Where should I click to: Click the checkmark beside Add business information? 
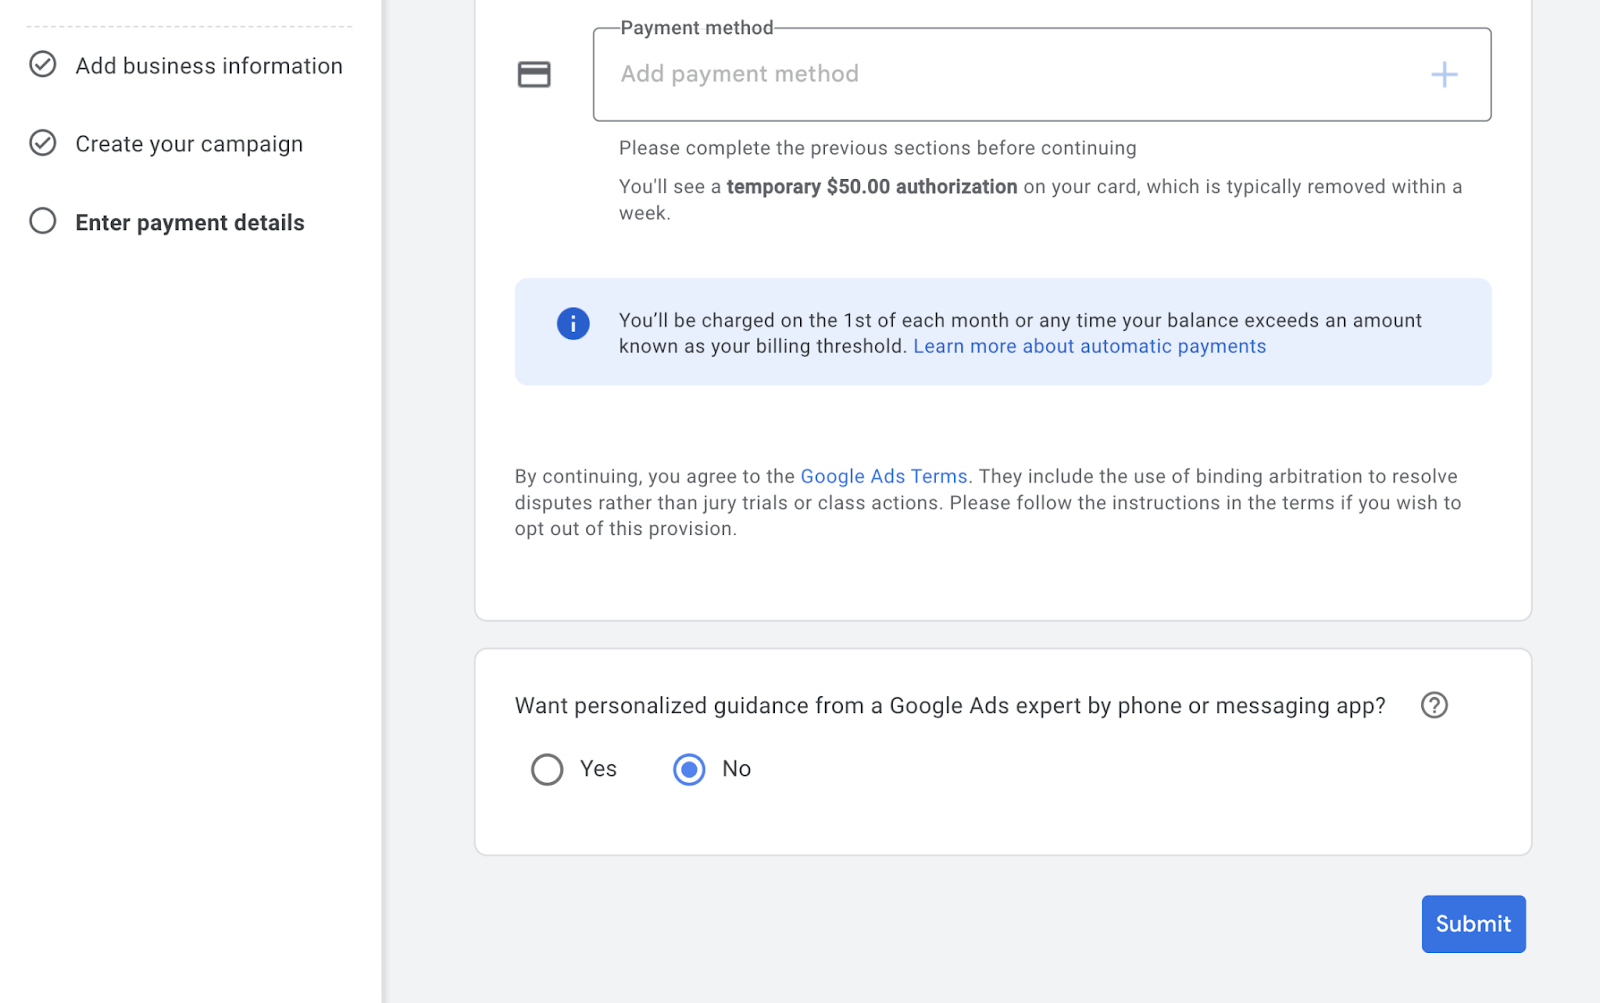[x=42, y=64]
